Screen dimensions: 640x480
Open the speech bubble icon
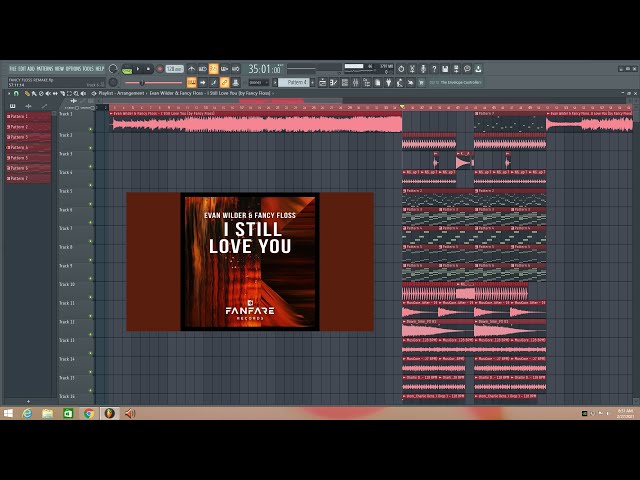467,69
